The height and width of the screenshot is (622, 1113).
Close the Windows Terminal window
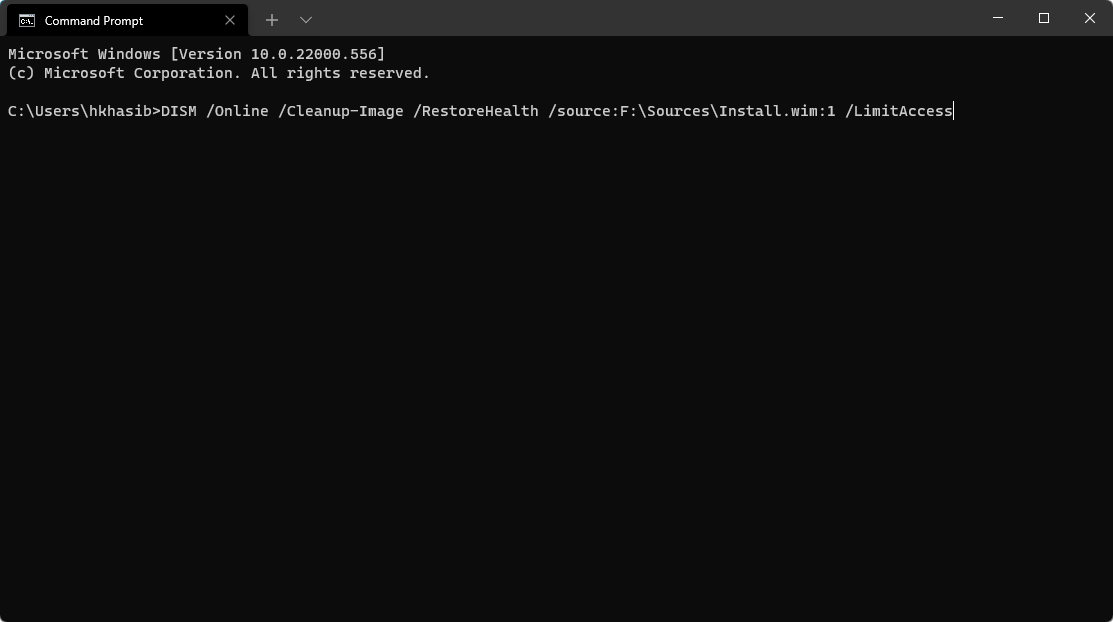[1089, 18]
